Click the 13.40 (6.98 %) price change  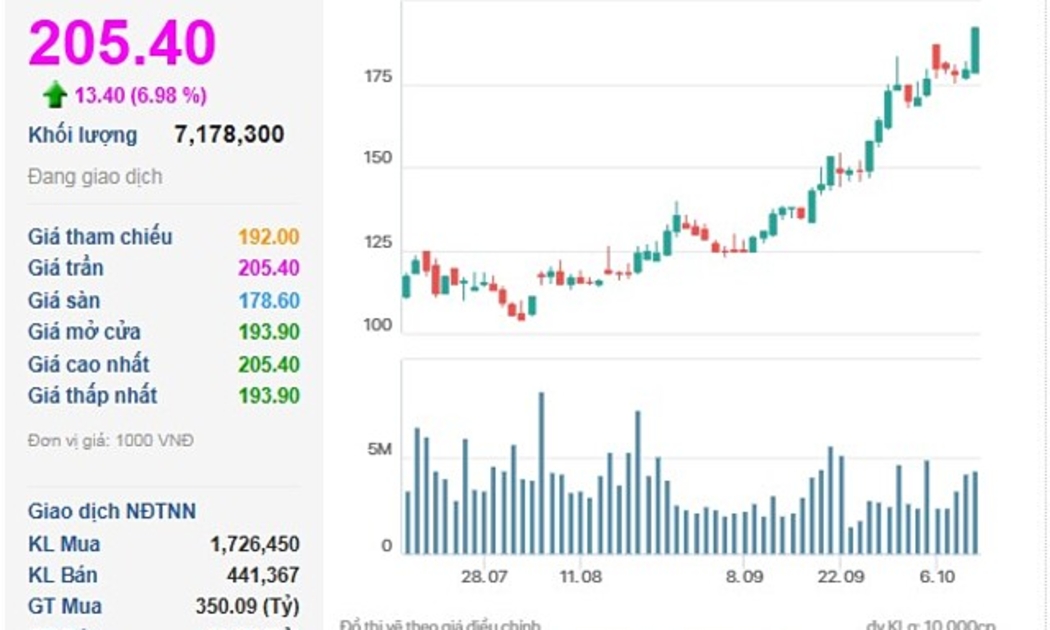140,95
